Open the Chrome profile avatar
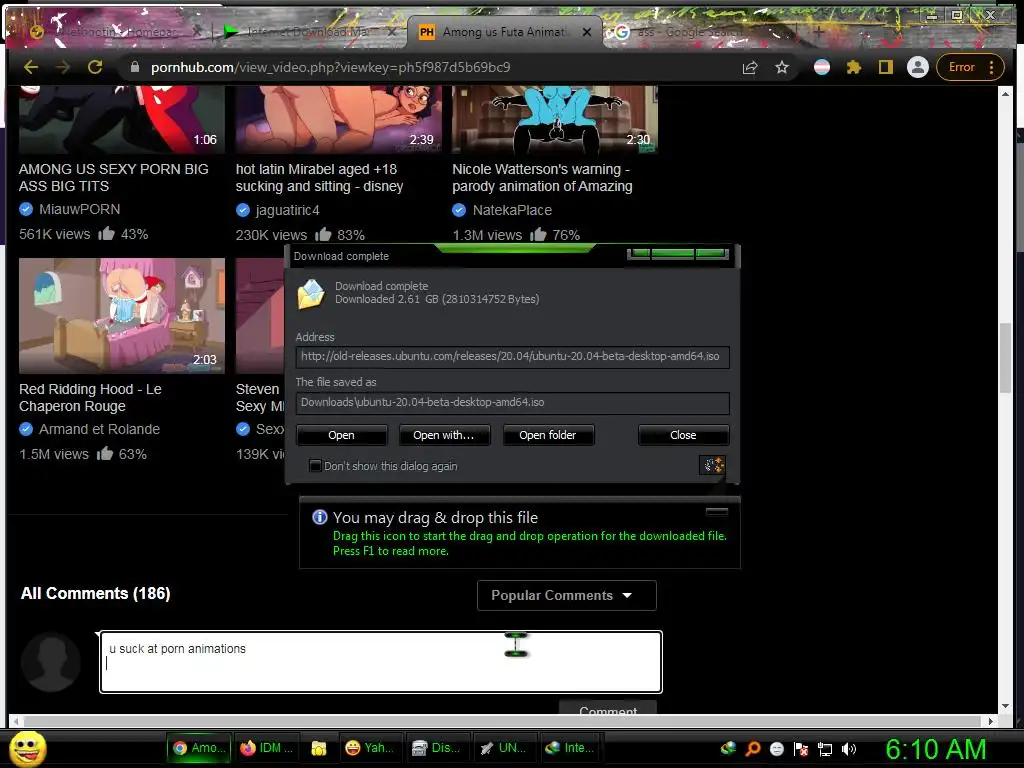 coord(918,67)
